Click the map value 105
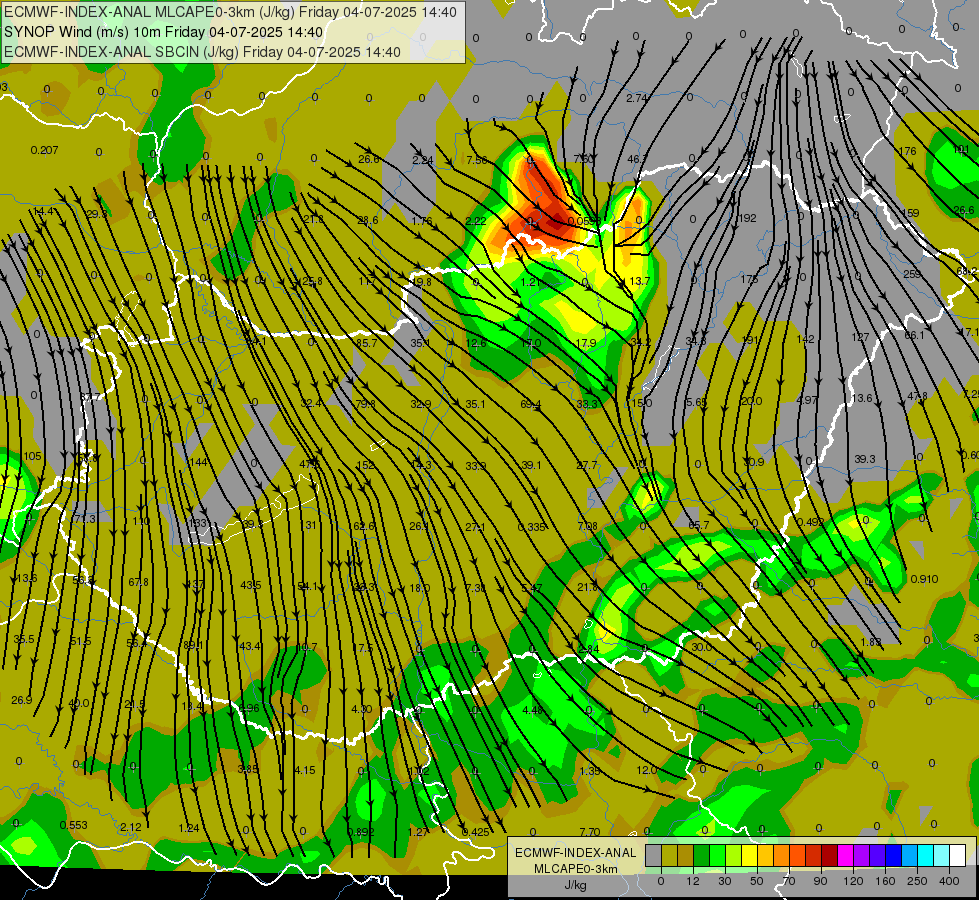 (x=32, y=456)
